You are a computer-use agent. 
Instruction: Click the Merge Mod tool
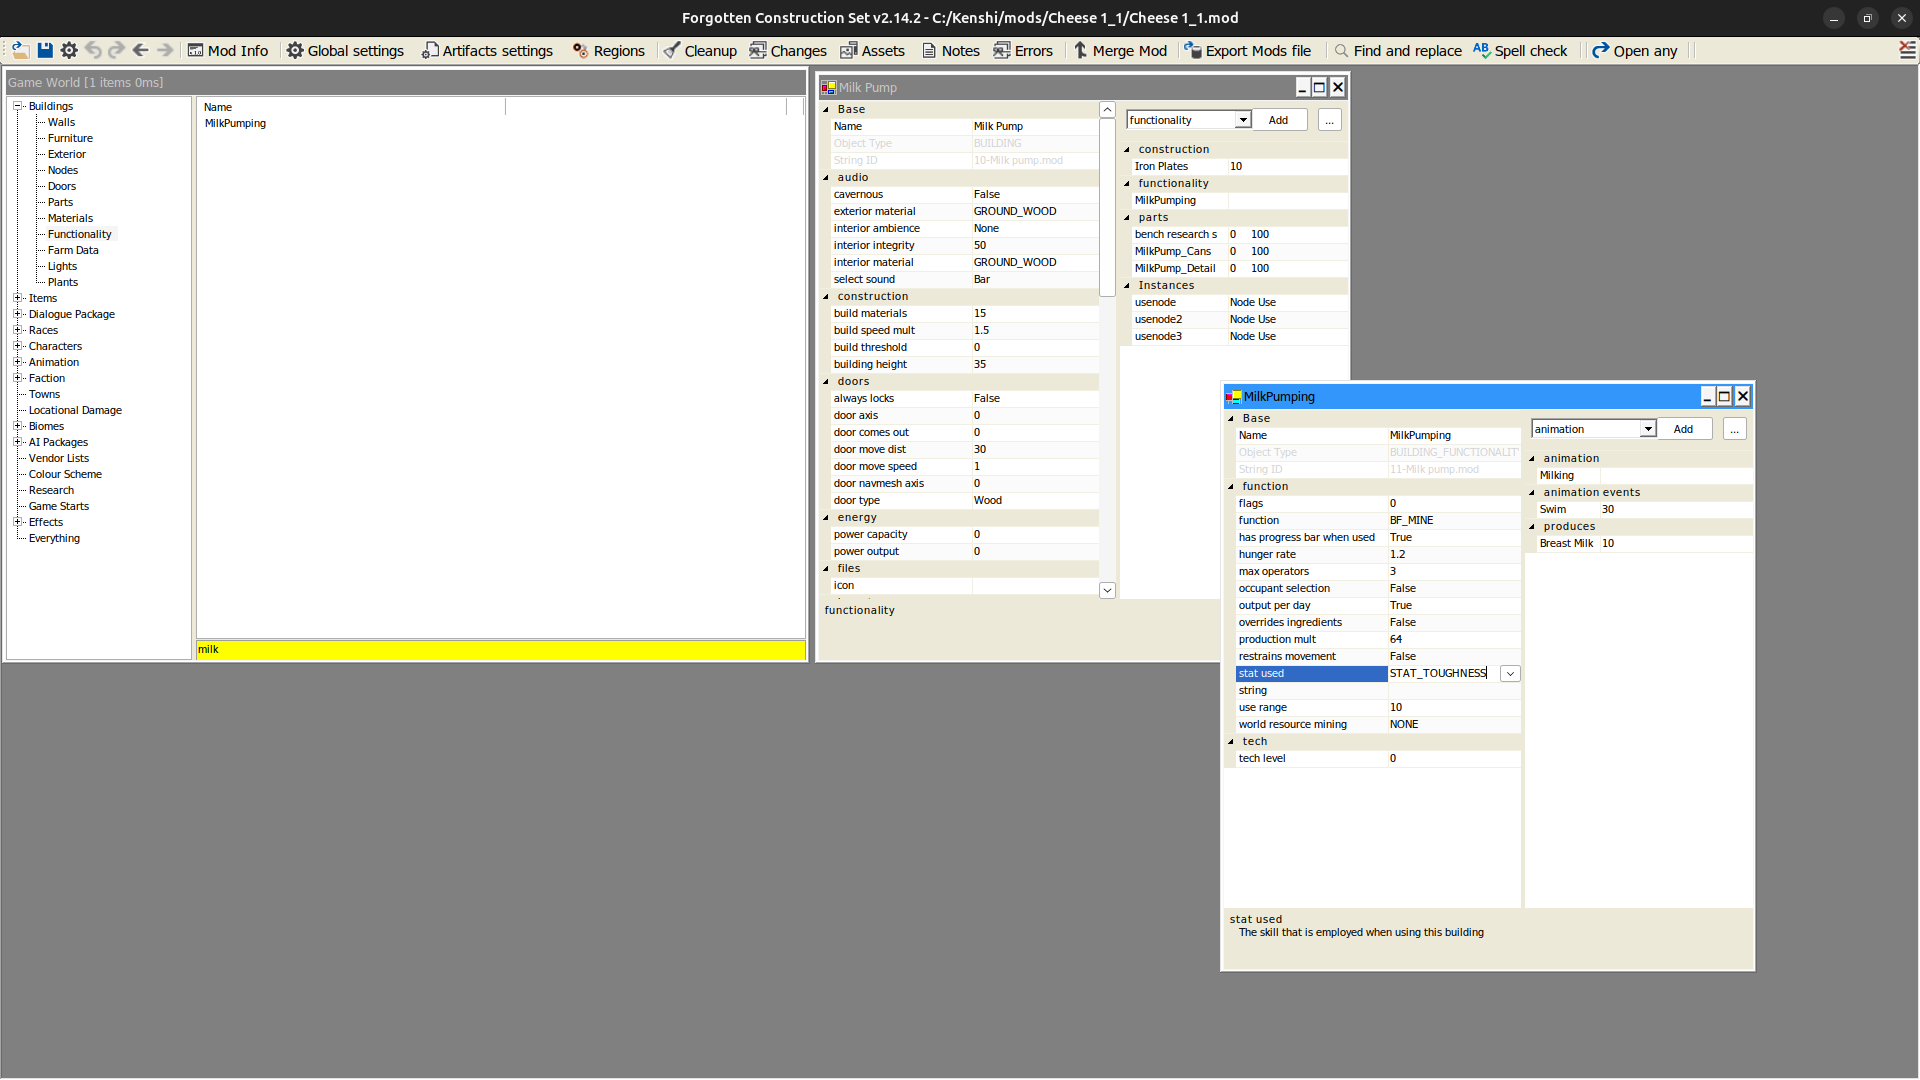tap(1120, 50)
